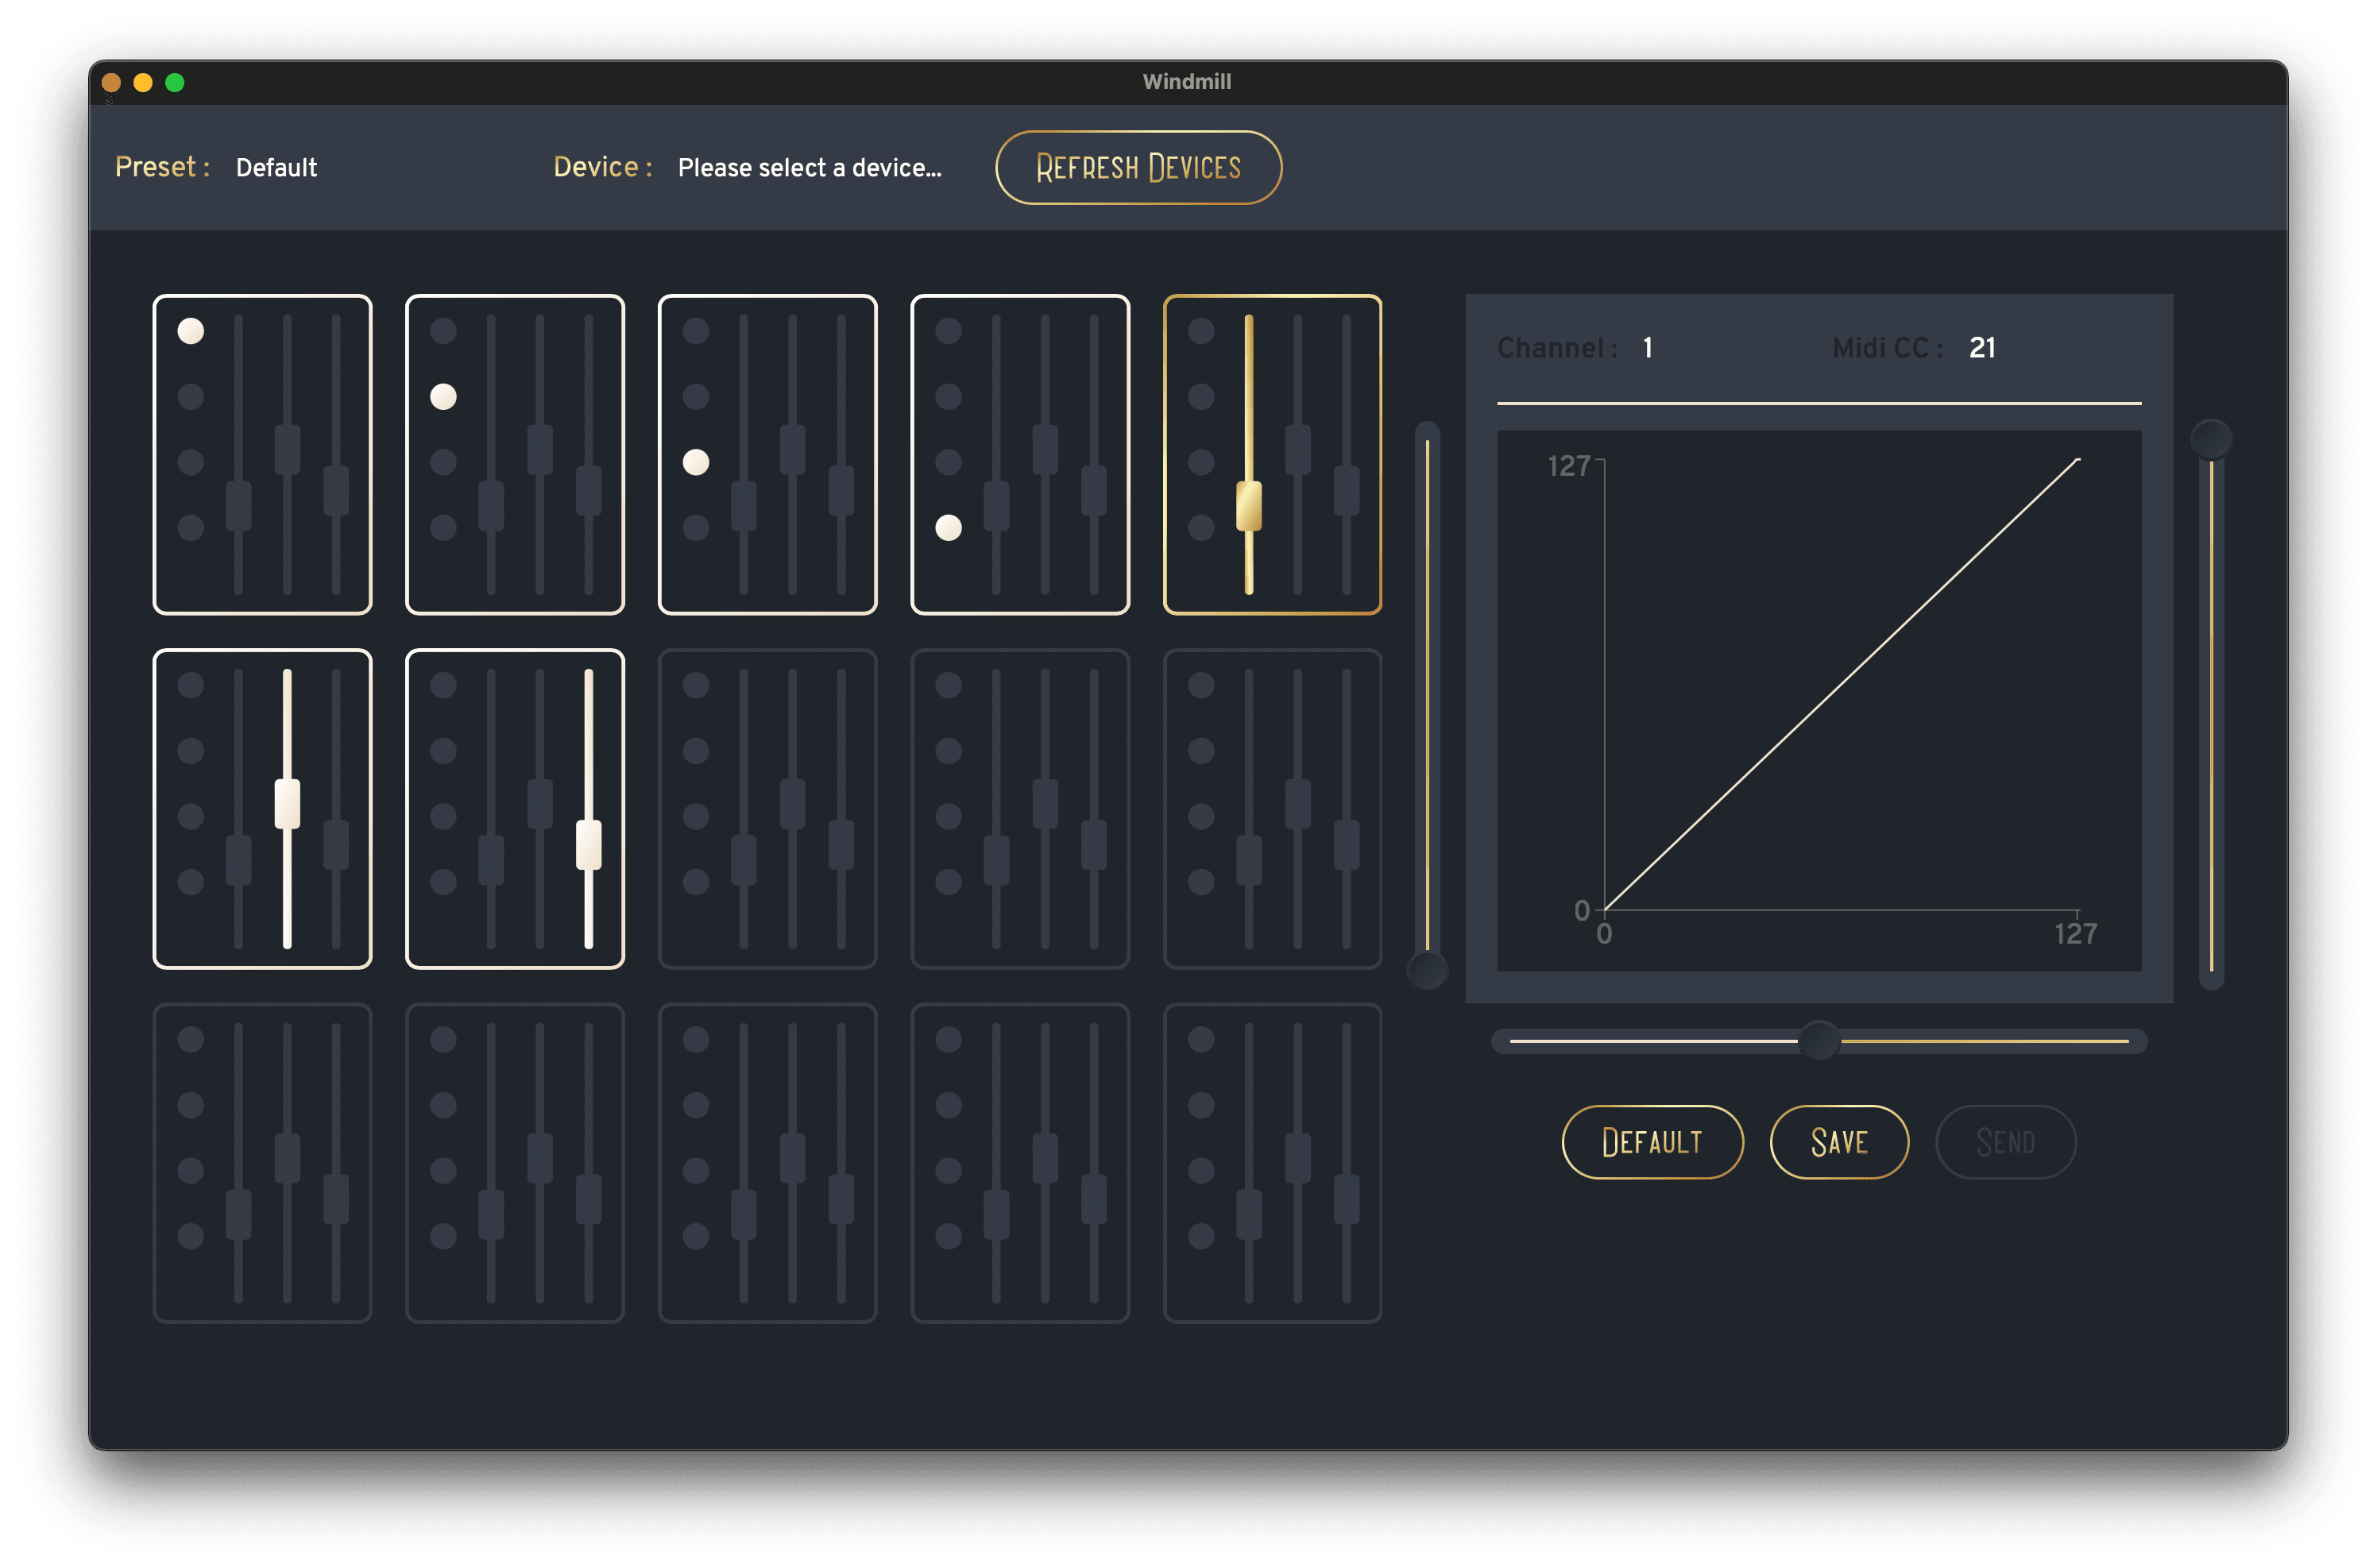This screenshot has width=2377, height=1568.
Task: Click the gold-highlighted first-fader card
Action: click(x=1272, y=454)
